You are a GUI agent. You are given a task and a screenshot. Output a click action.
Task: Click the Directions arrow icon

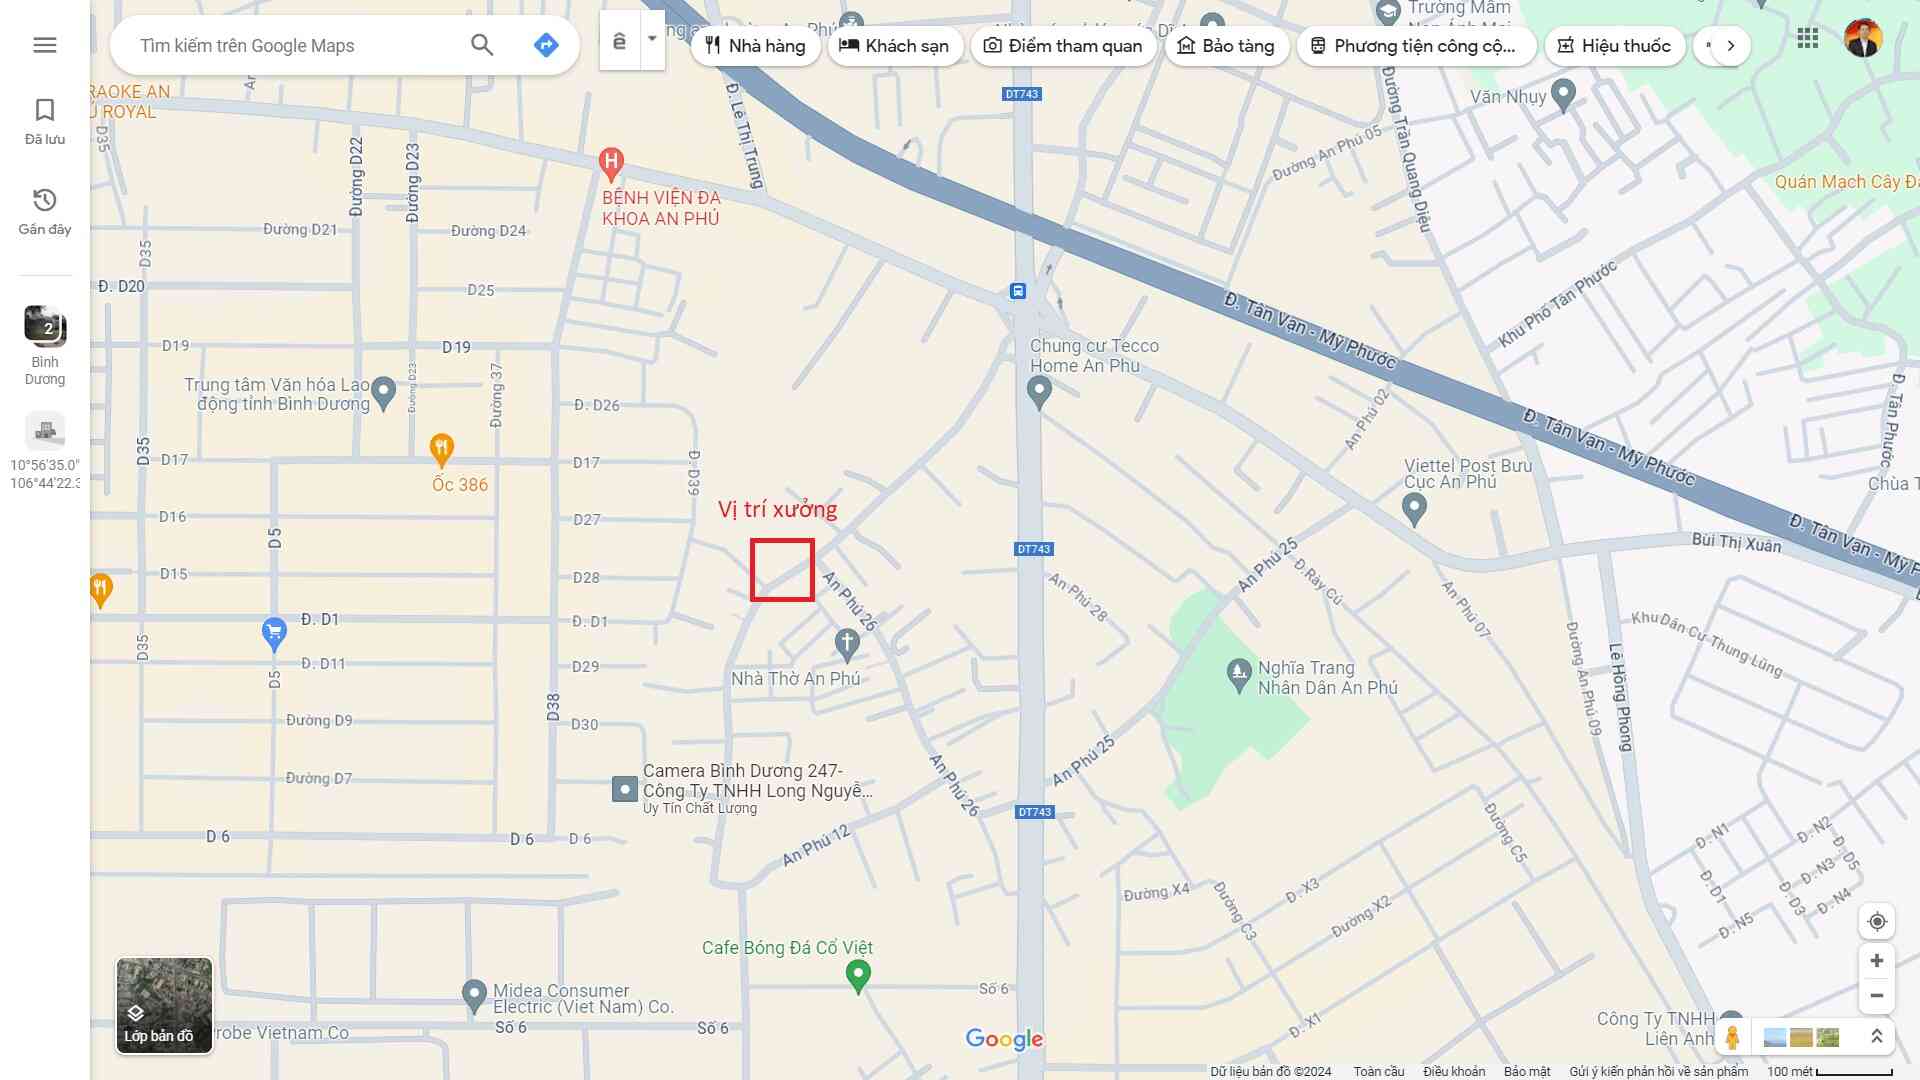pos(545,45)
